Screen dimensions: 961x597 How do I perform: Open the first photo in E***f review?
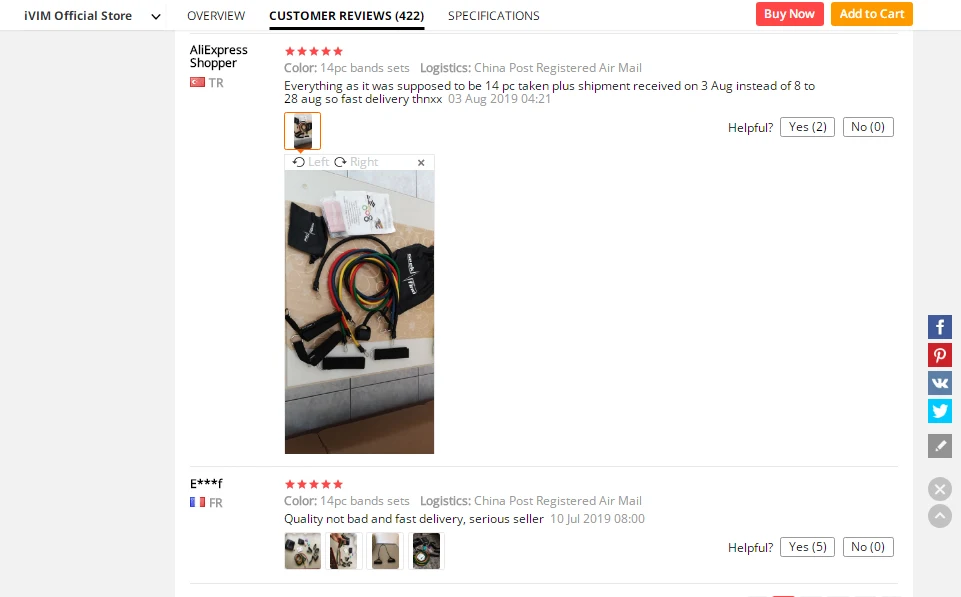tap(302, 550)
